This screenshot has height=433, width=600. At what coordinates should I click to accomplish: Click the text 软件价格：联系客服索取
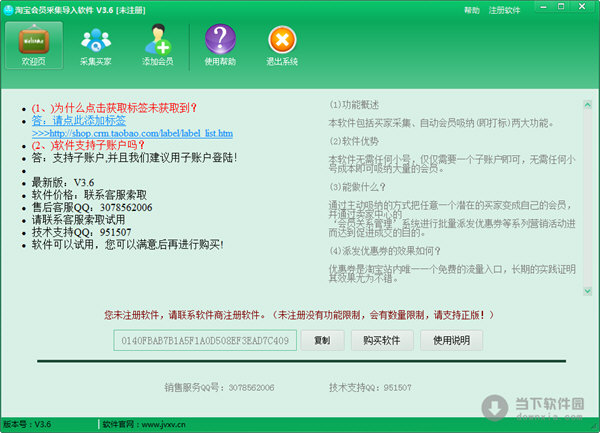89,195
